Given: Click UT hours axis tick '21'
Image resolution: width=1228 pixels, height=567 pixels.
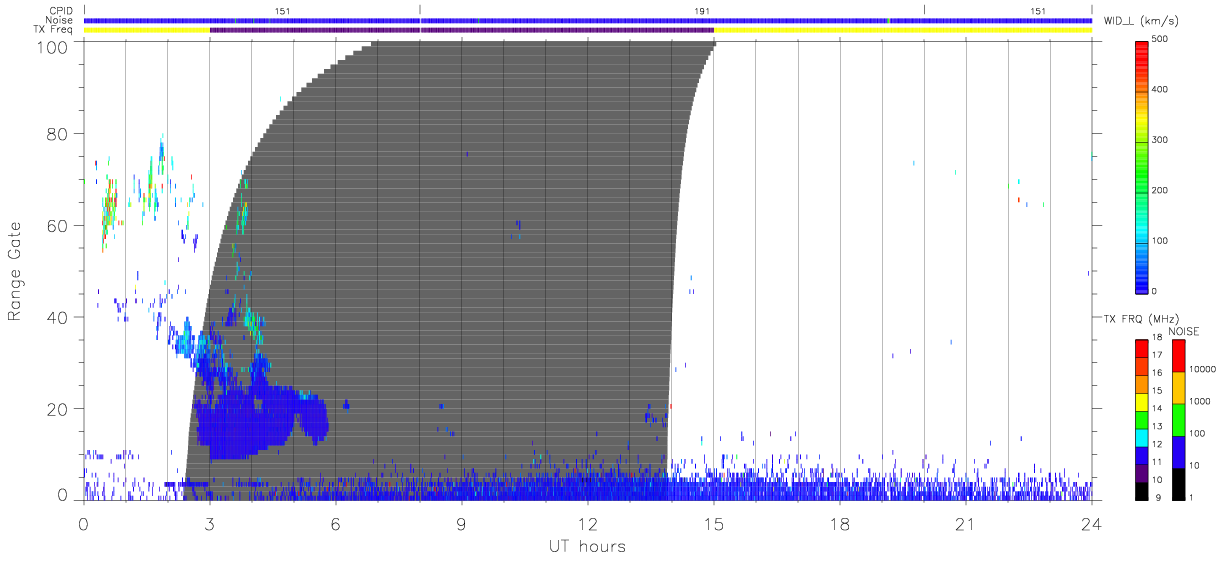Looking at the screenshot, I should tap(966, 524).
